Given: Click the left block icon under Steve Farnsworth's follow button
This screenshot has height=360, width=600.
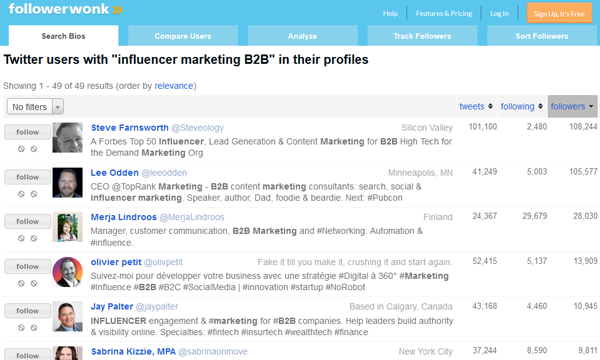Looking at the screenshot, I should pyautogui.click(x=21, y=149).
